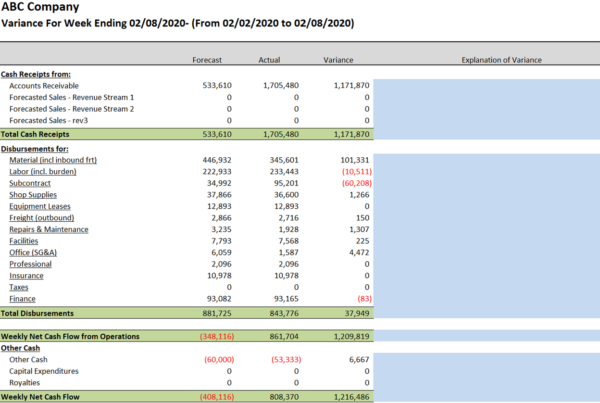Select Weekly Net Cash Flow variance 1,216,486
600x403 pixels.
pyautogui.click(x=351, y=397)
